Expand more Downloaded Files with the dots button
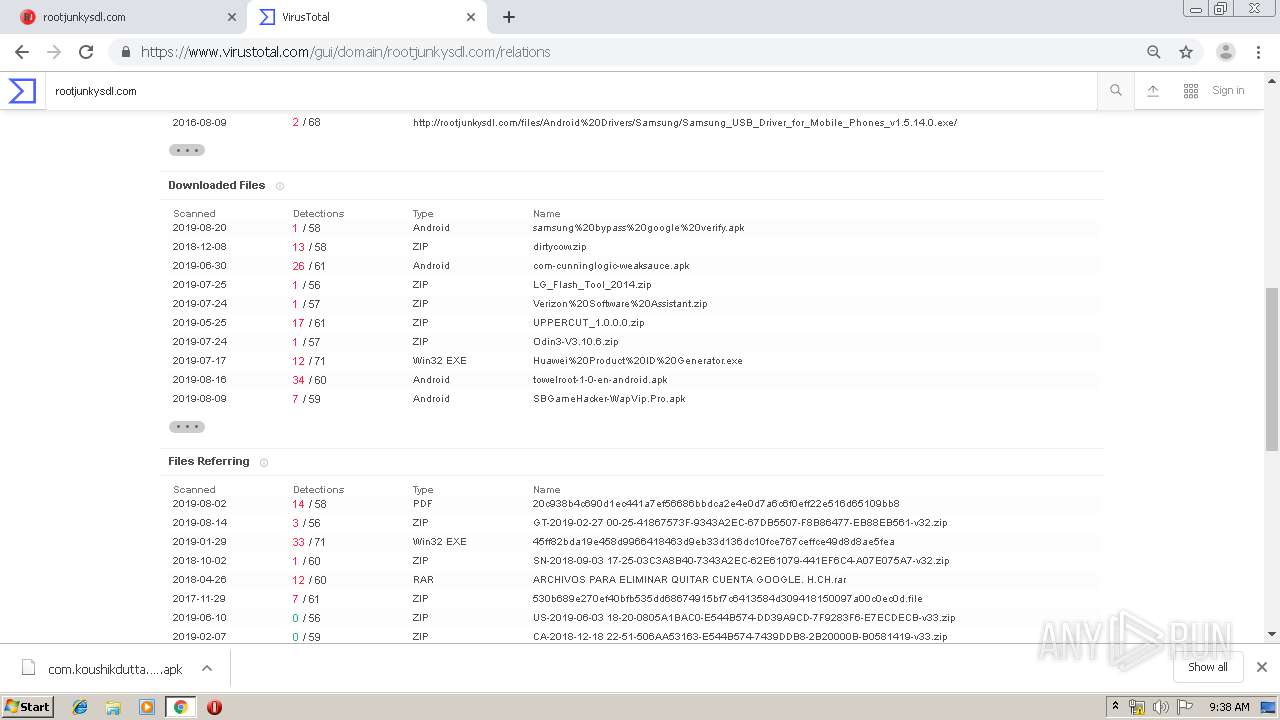This screenshot has width=1280, height=720. (x=187, y=427)
